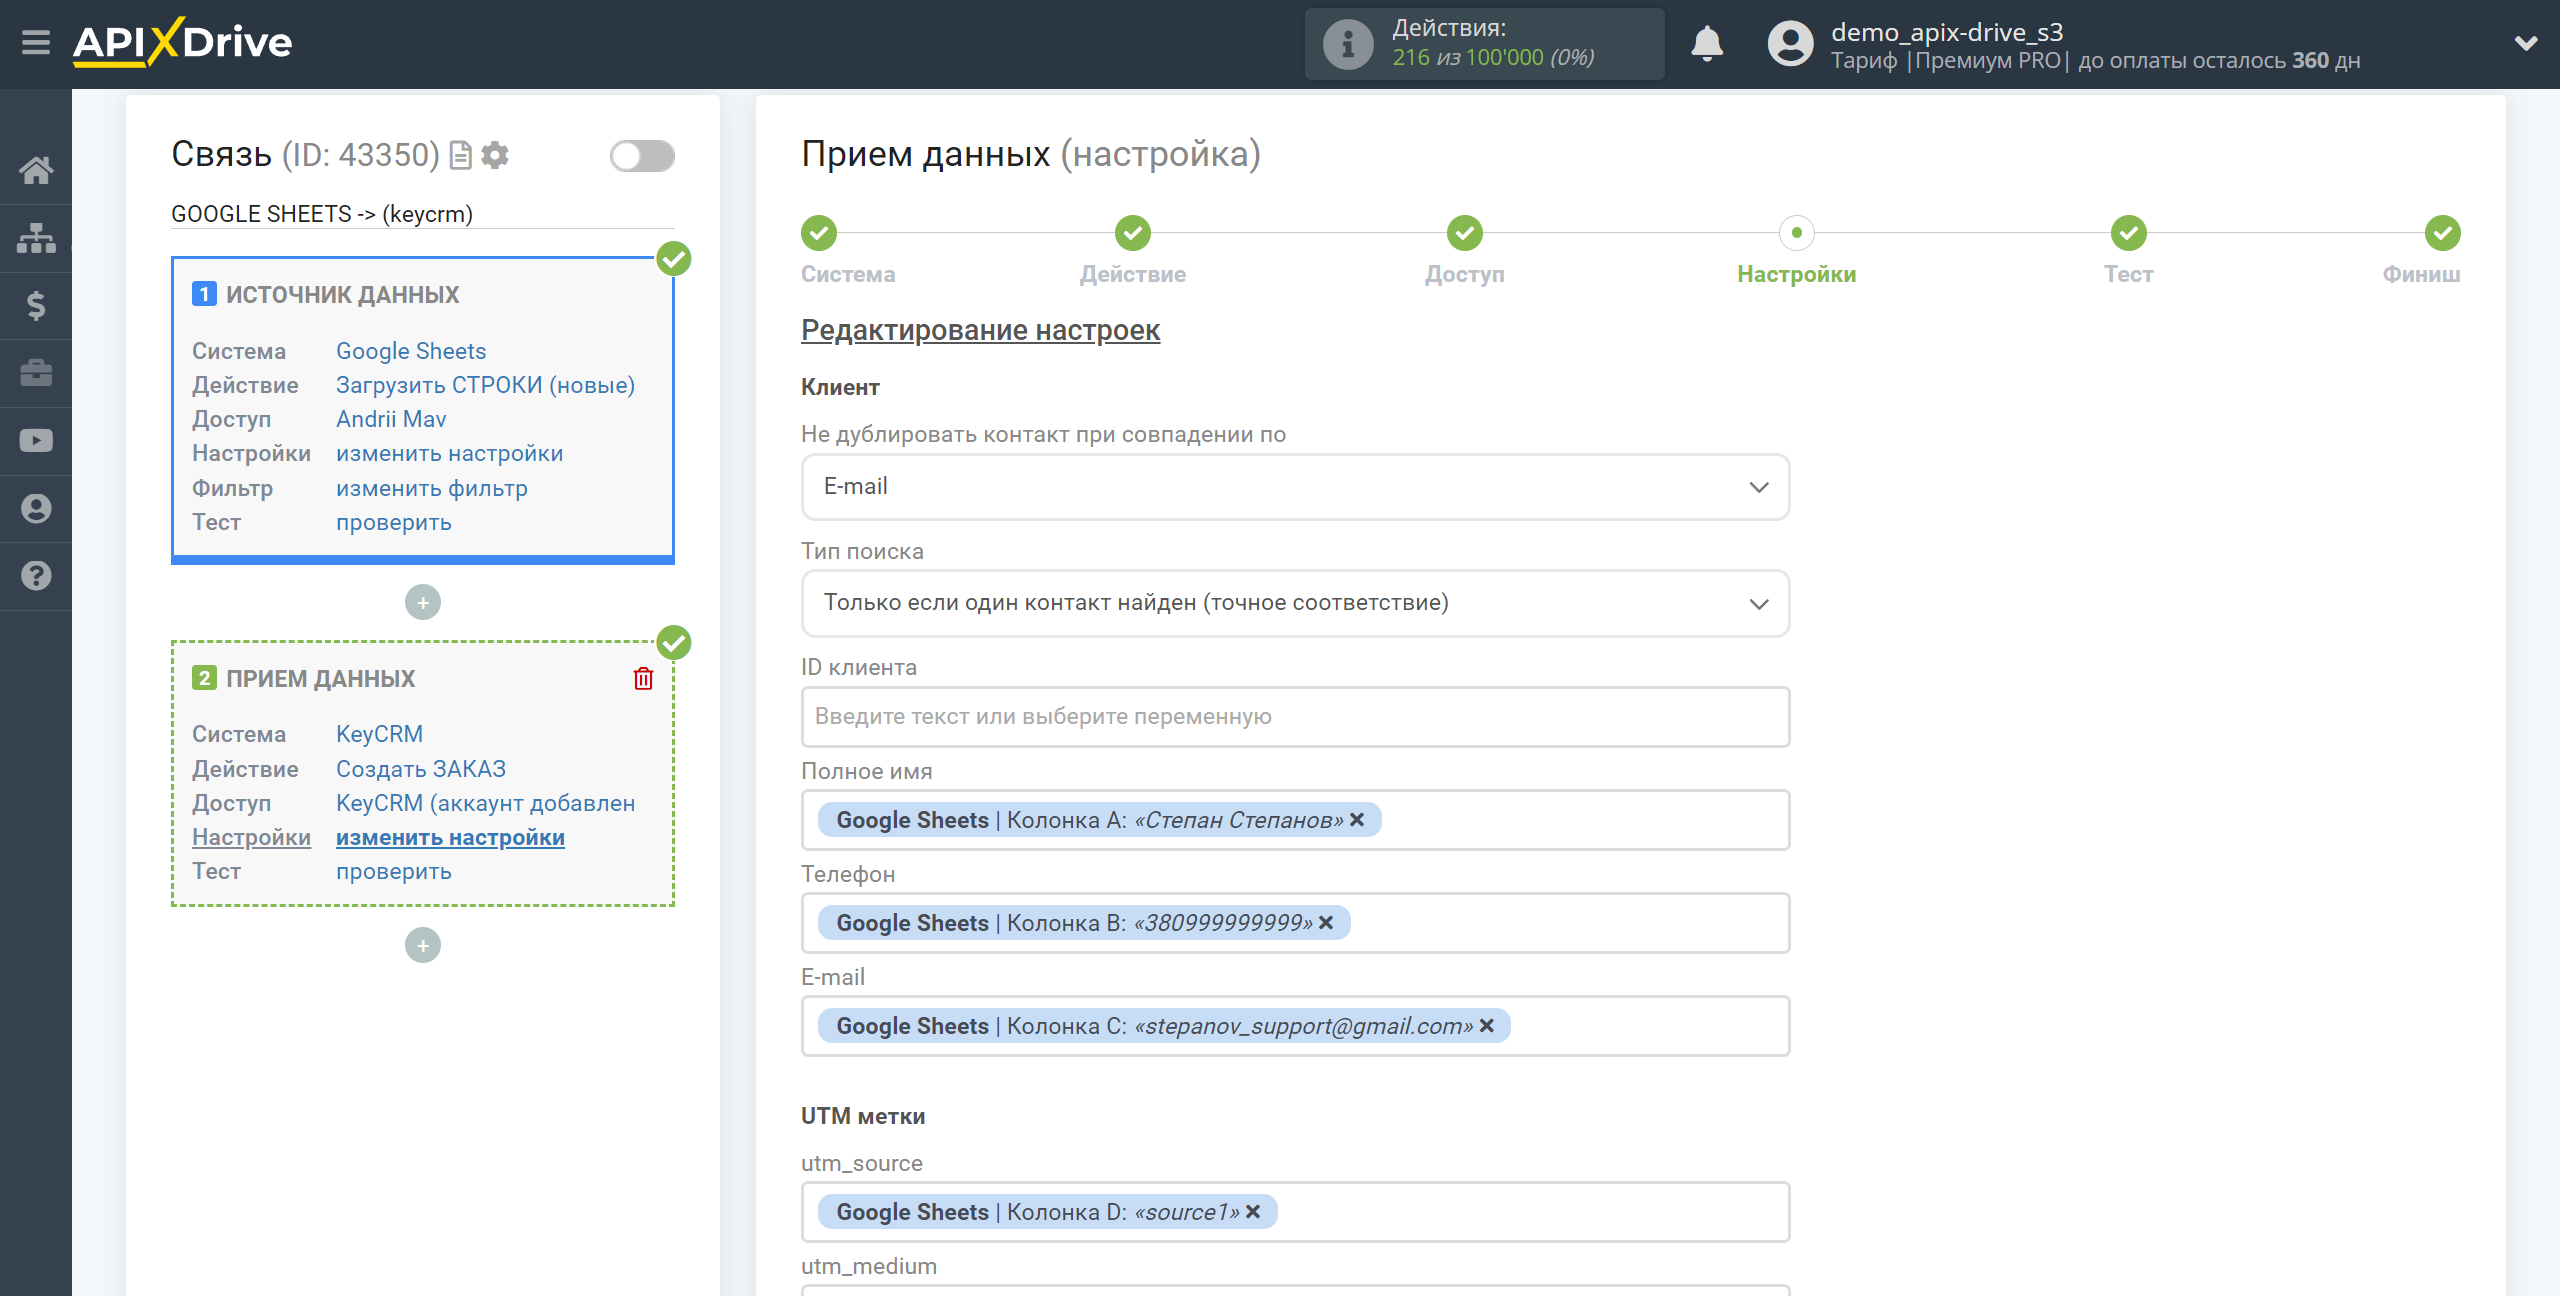Open connection settings gear icon
The height and width of the screenshot is (1296, 2560).
495,155
